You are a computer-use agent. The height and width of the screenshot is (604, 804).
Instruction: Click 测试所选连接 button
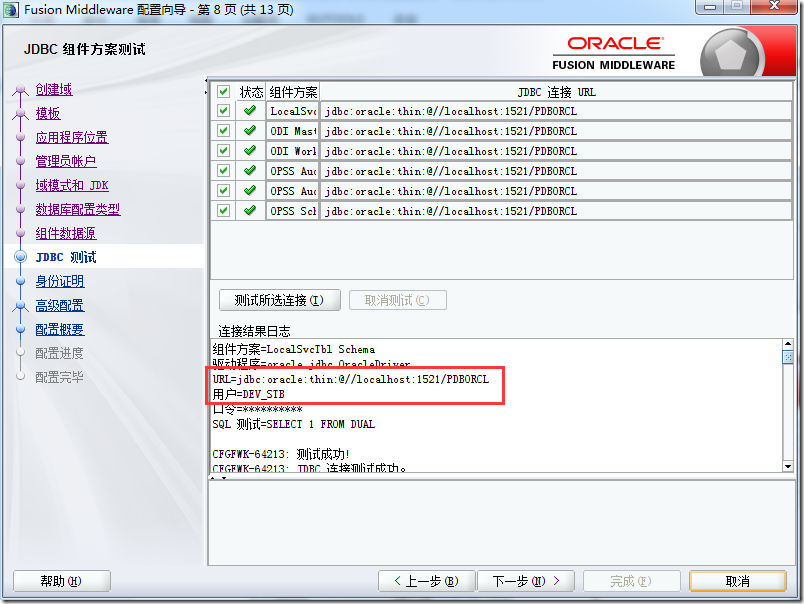coord(279,300)
